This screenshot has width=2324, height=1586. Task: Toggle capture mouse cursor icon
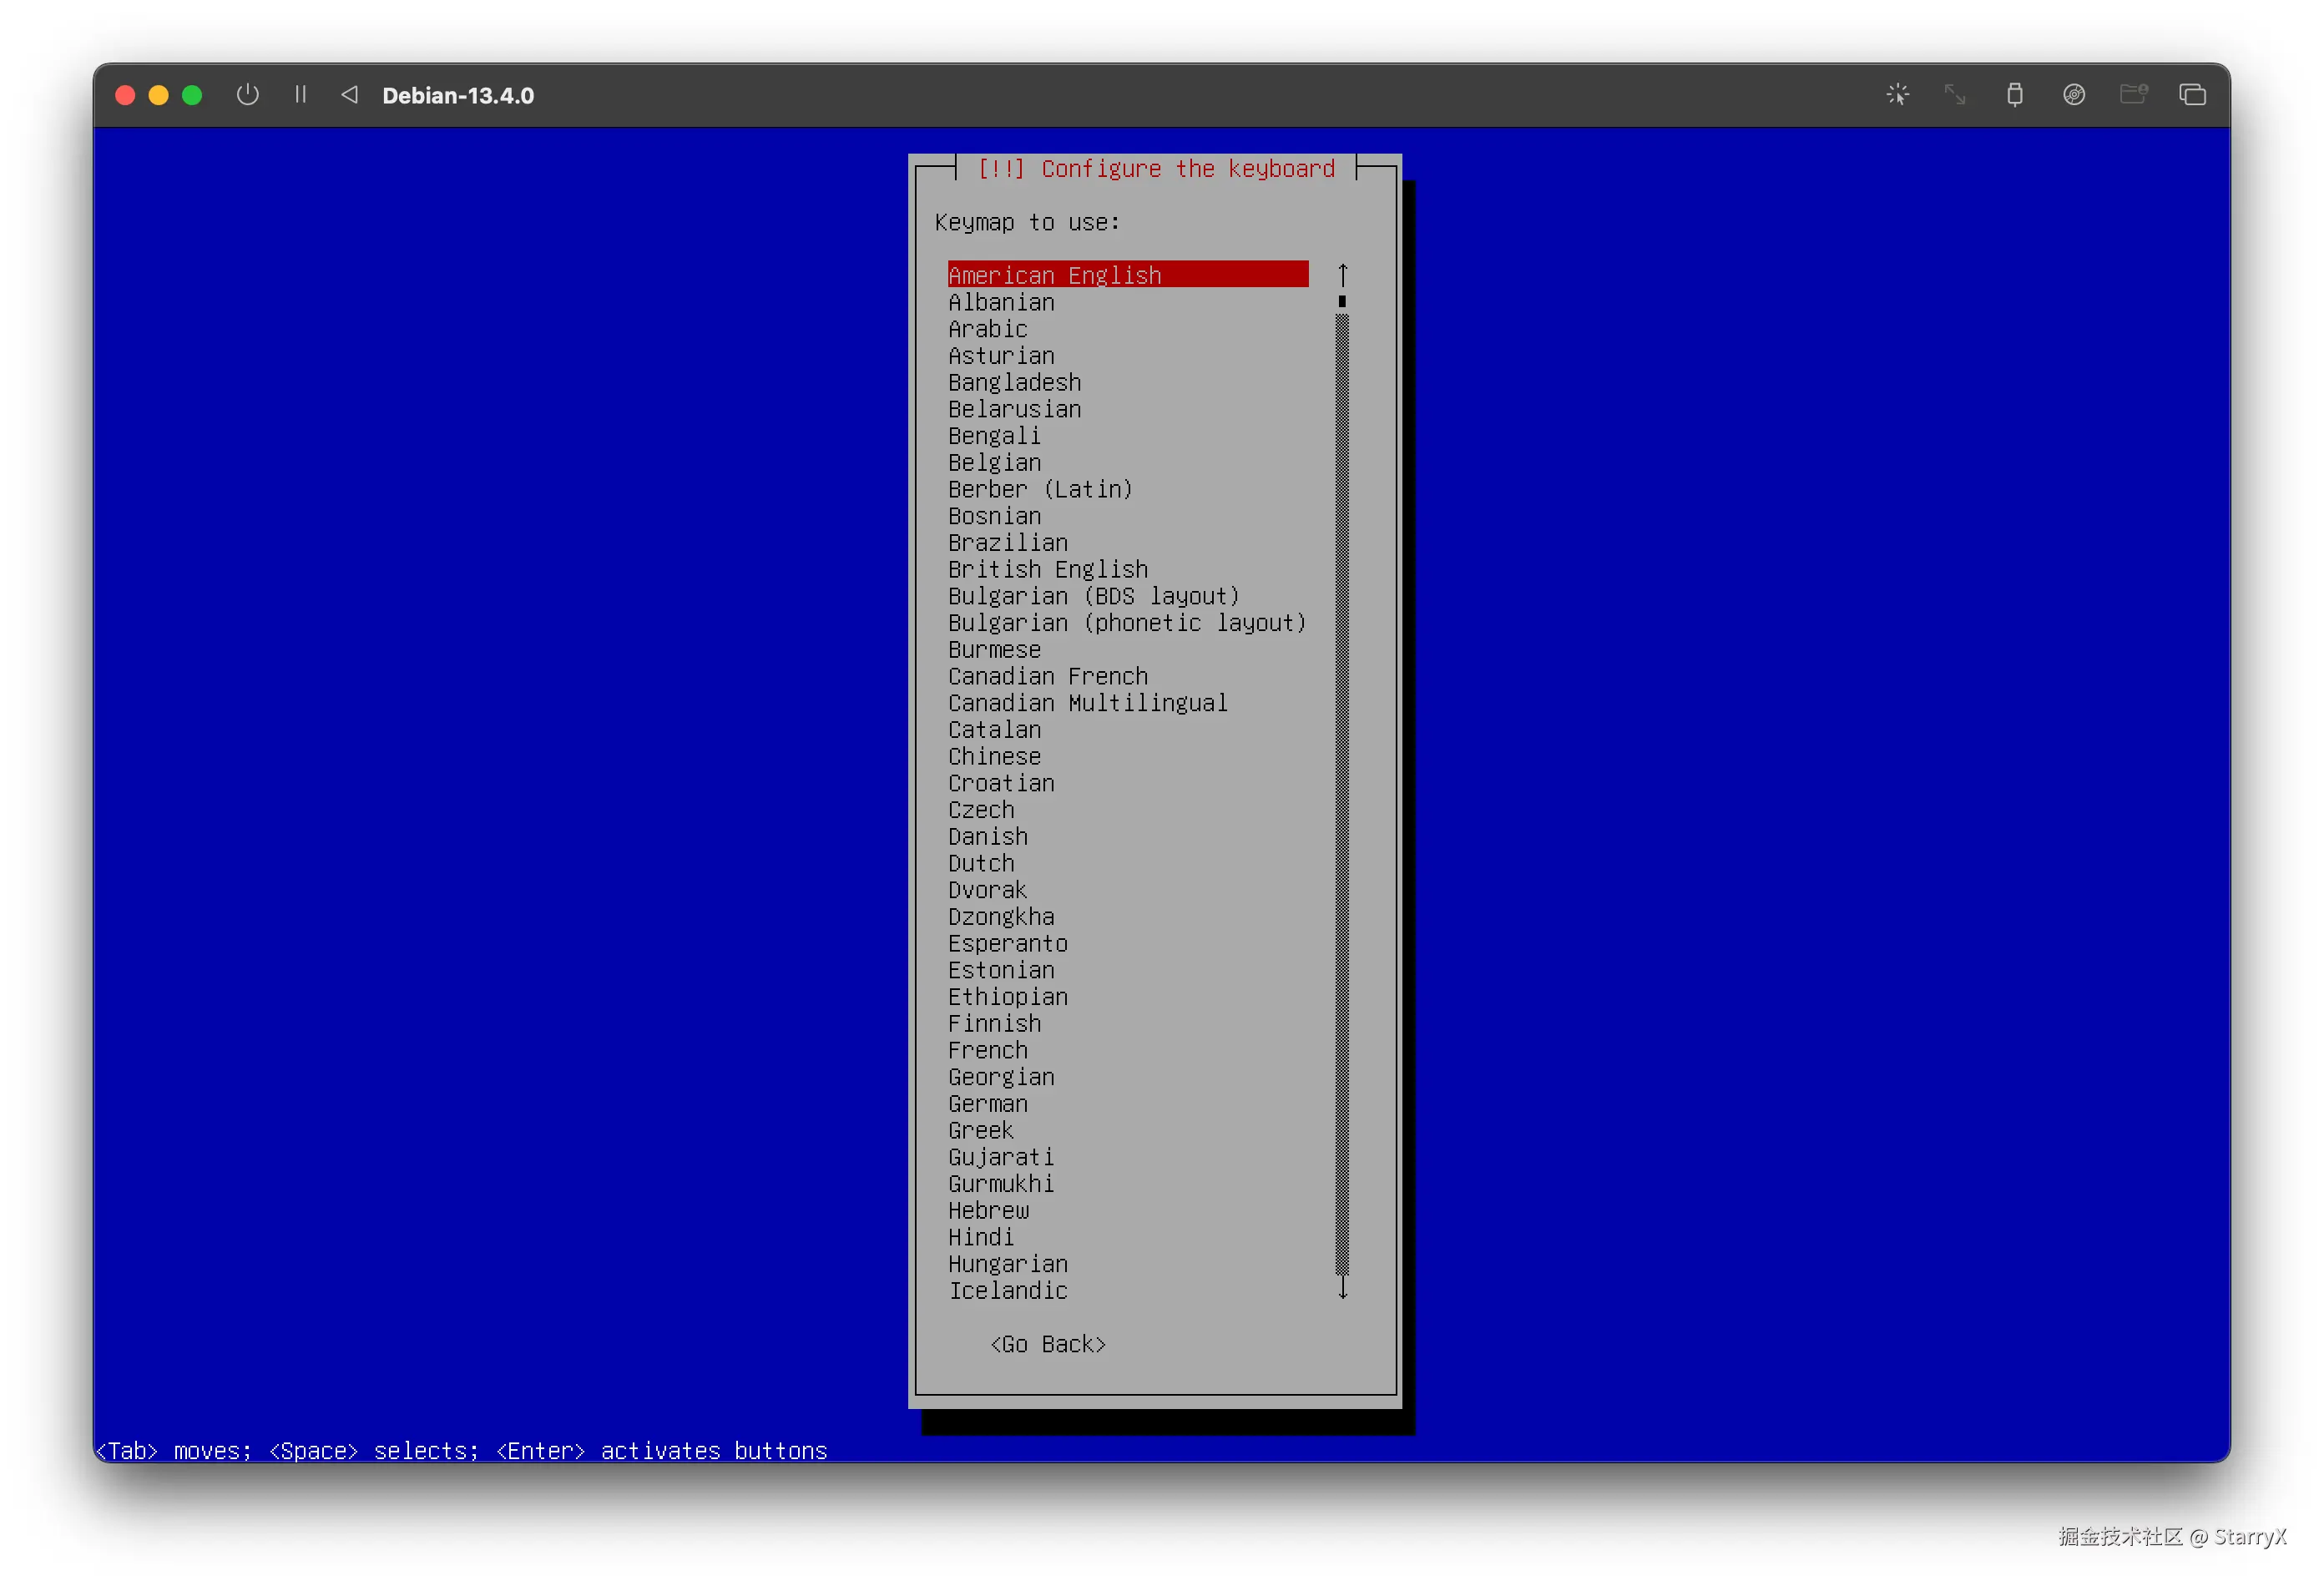(1897, 95)
